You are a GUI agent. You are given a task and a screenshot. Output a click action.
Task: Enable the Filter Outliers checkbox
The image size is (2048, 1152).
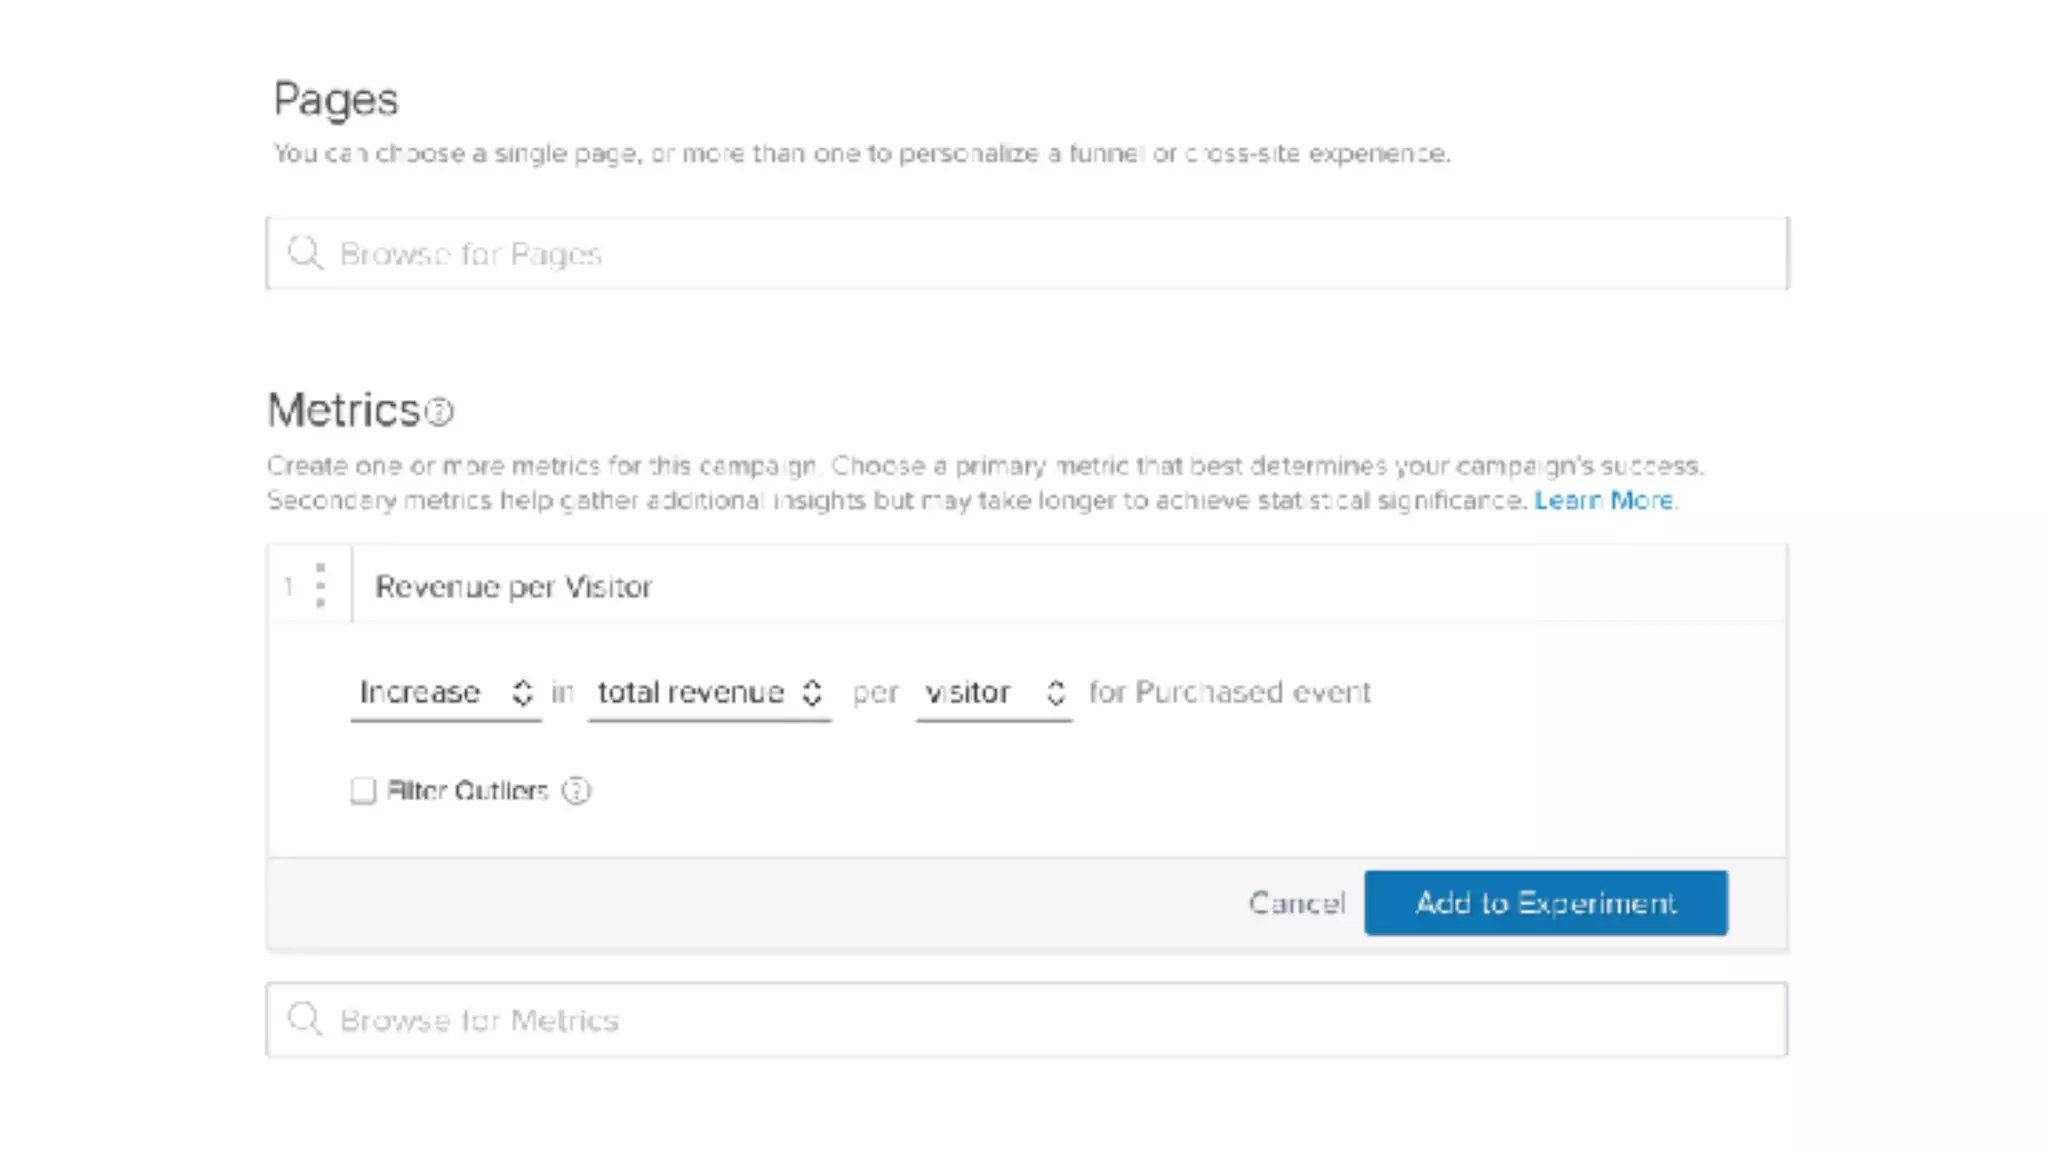tap(363, 791)
